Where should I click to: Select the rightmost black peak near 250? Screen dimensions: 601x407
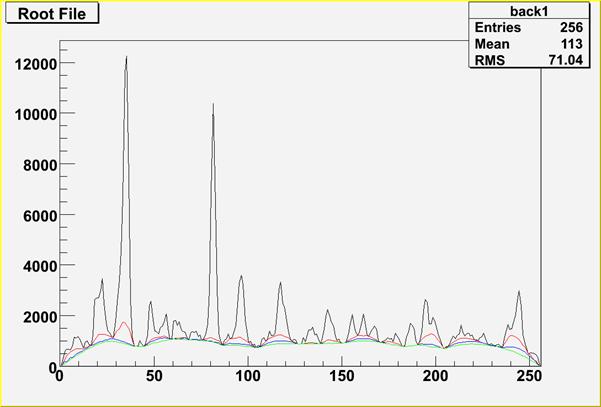[519, 292]
